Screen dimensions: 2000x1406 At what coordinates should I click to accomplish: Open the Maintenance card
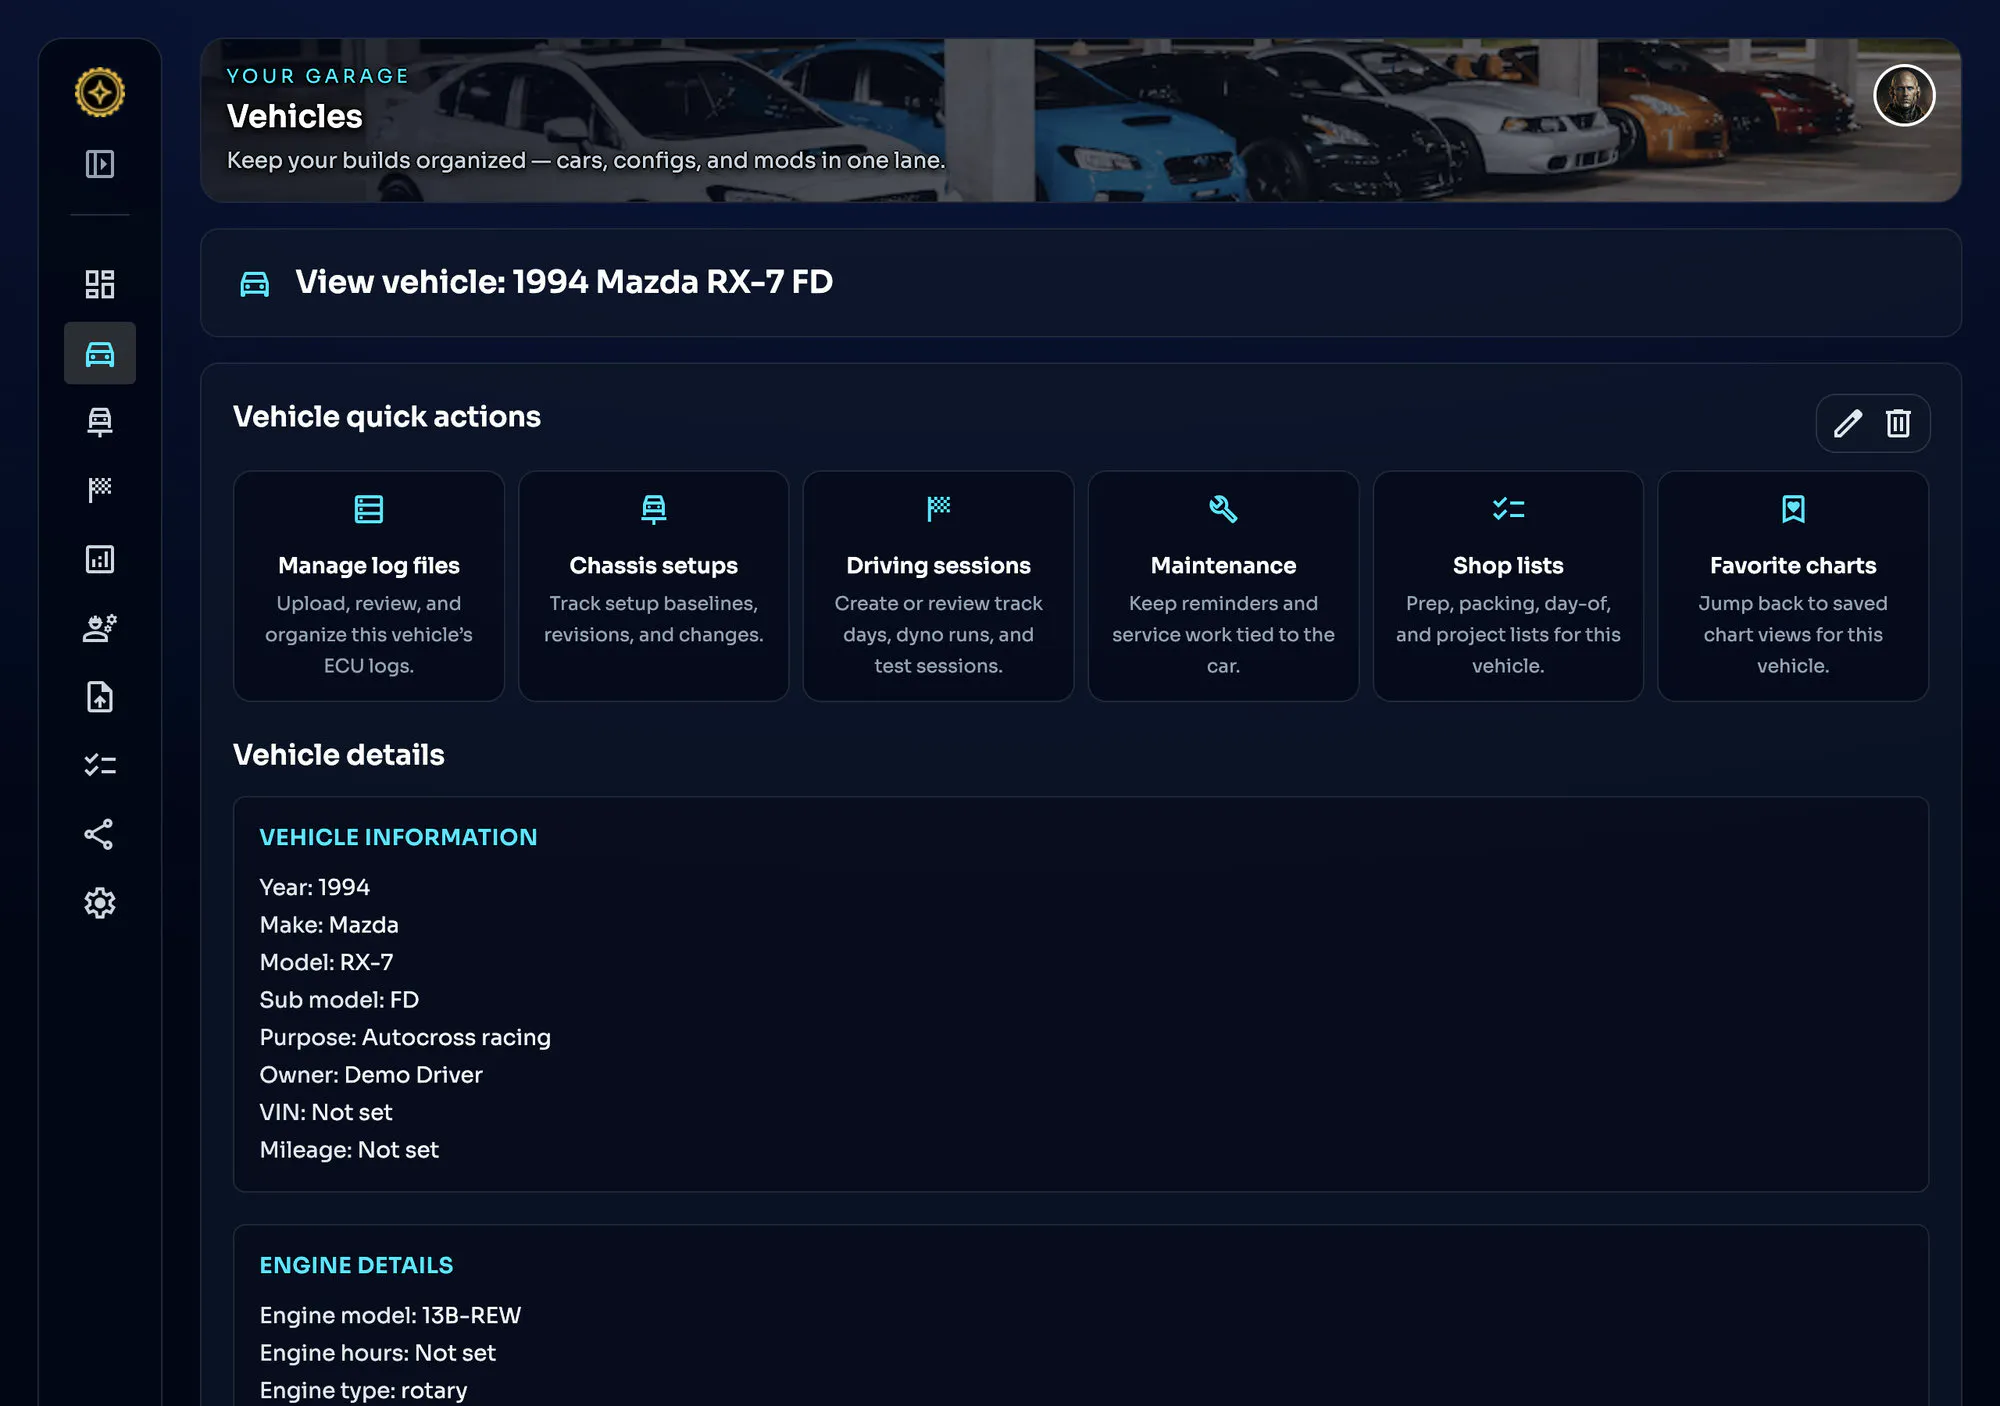pos(1223,586)
